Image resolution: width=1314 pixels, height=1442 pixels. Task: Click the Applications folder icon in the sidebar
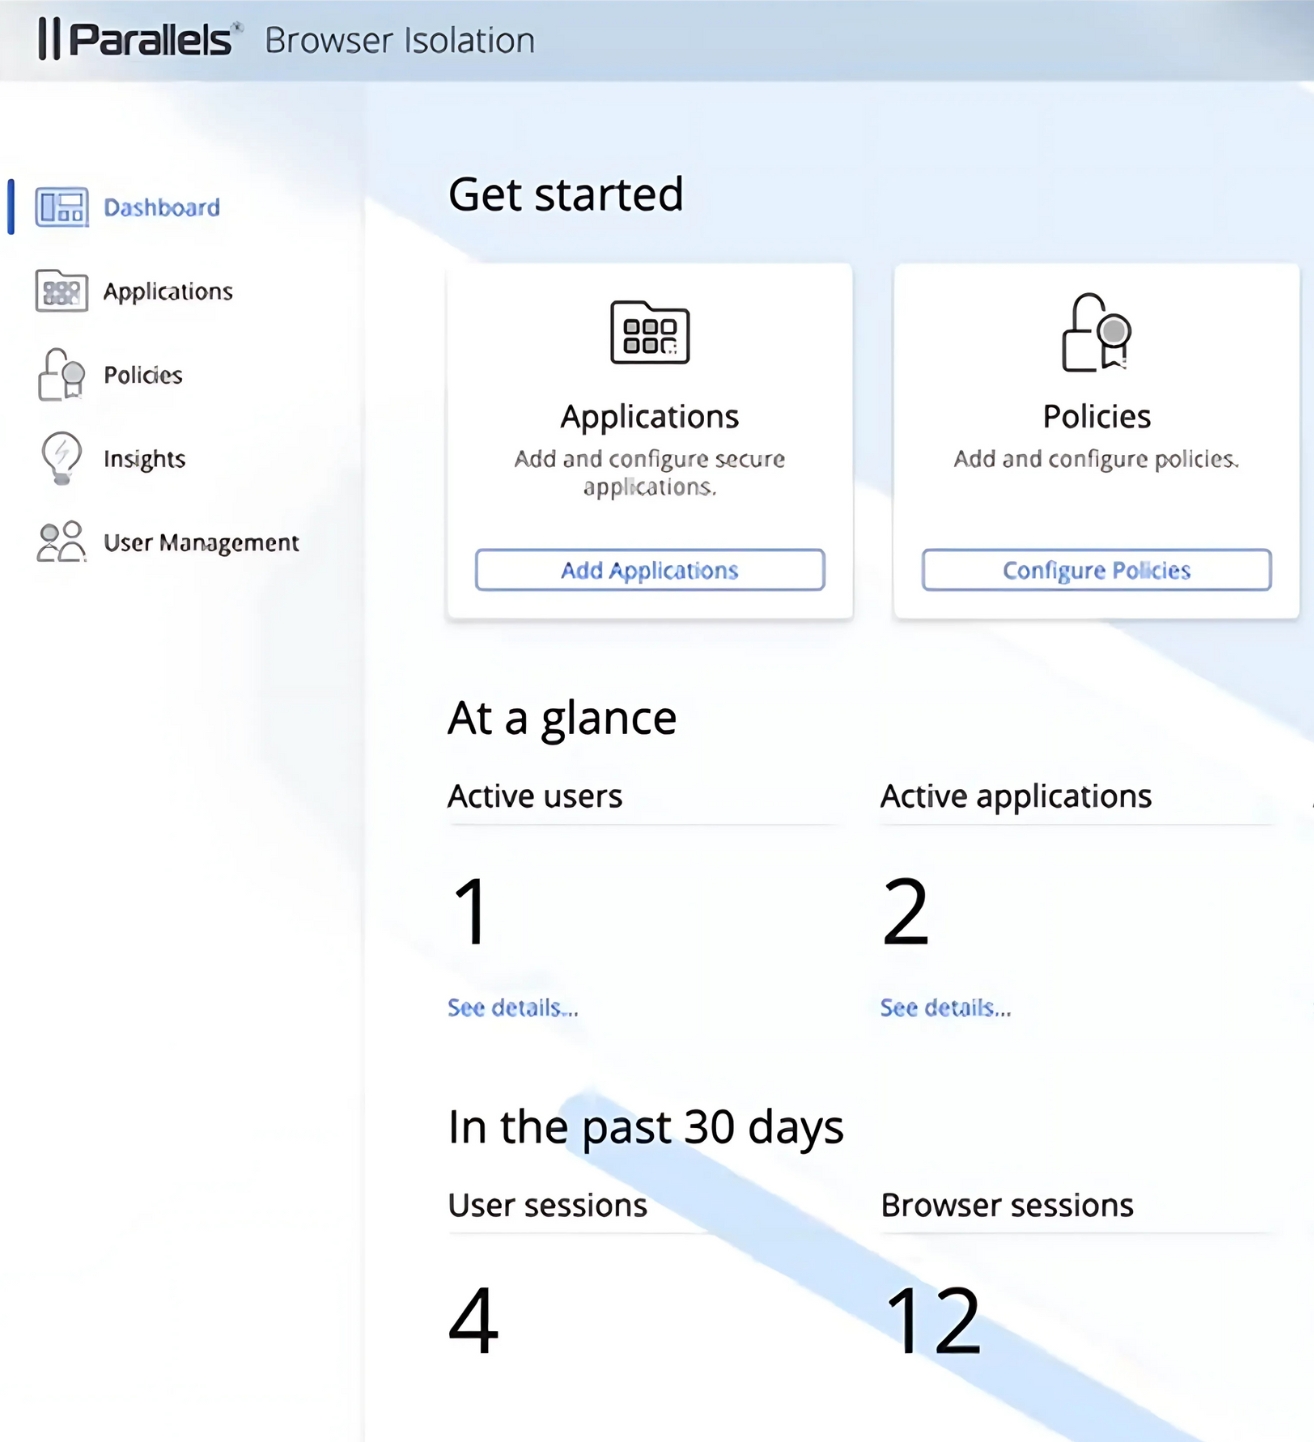click(61, 291)
